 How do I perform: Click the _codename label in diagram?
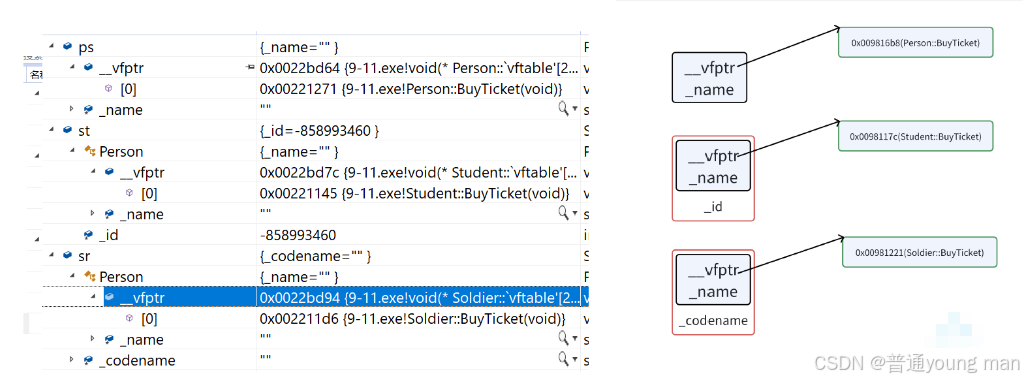click(x=713, y=321)
